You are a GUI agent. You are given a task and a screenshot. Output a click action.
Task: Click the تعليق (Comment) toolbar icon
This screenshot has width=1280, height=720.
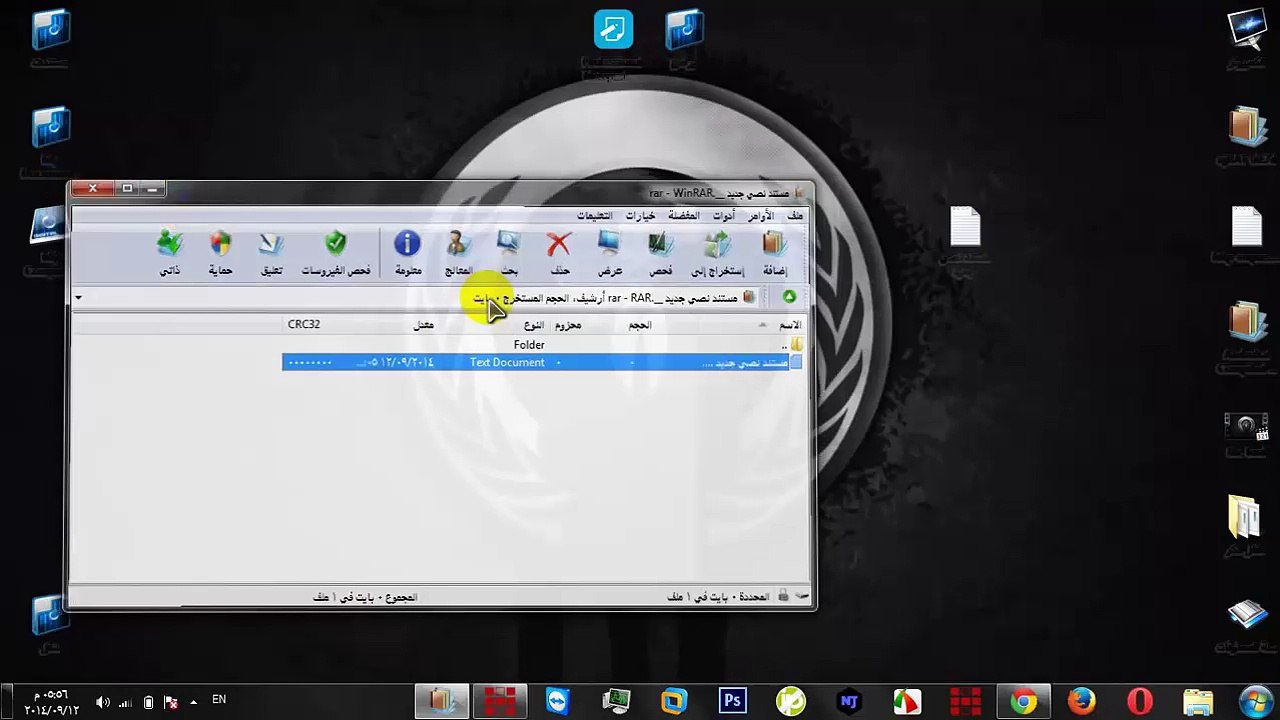(x=271, y=253)
